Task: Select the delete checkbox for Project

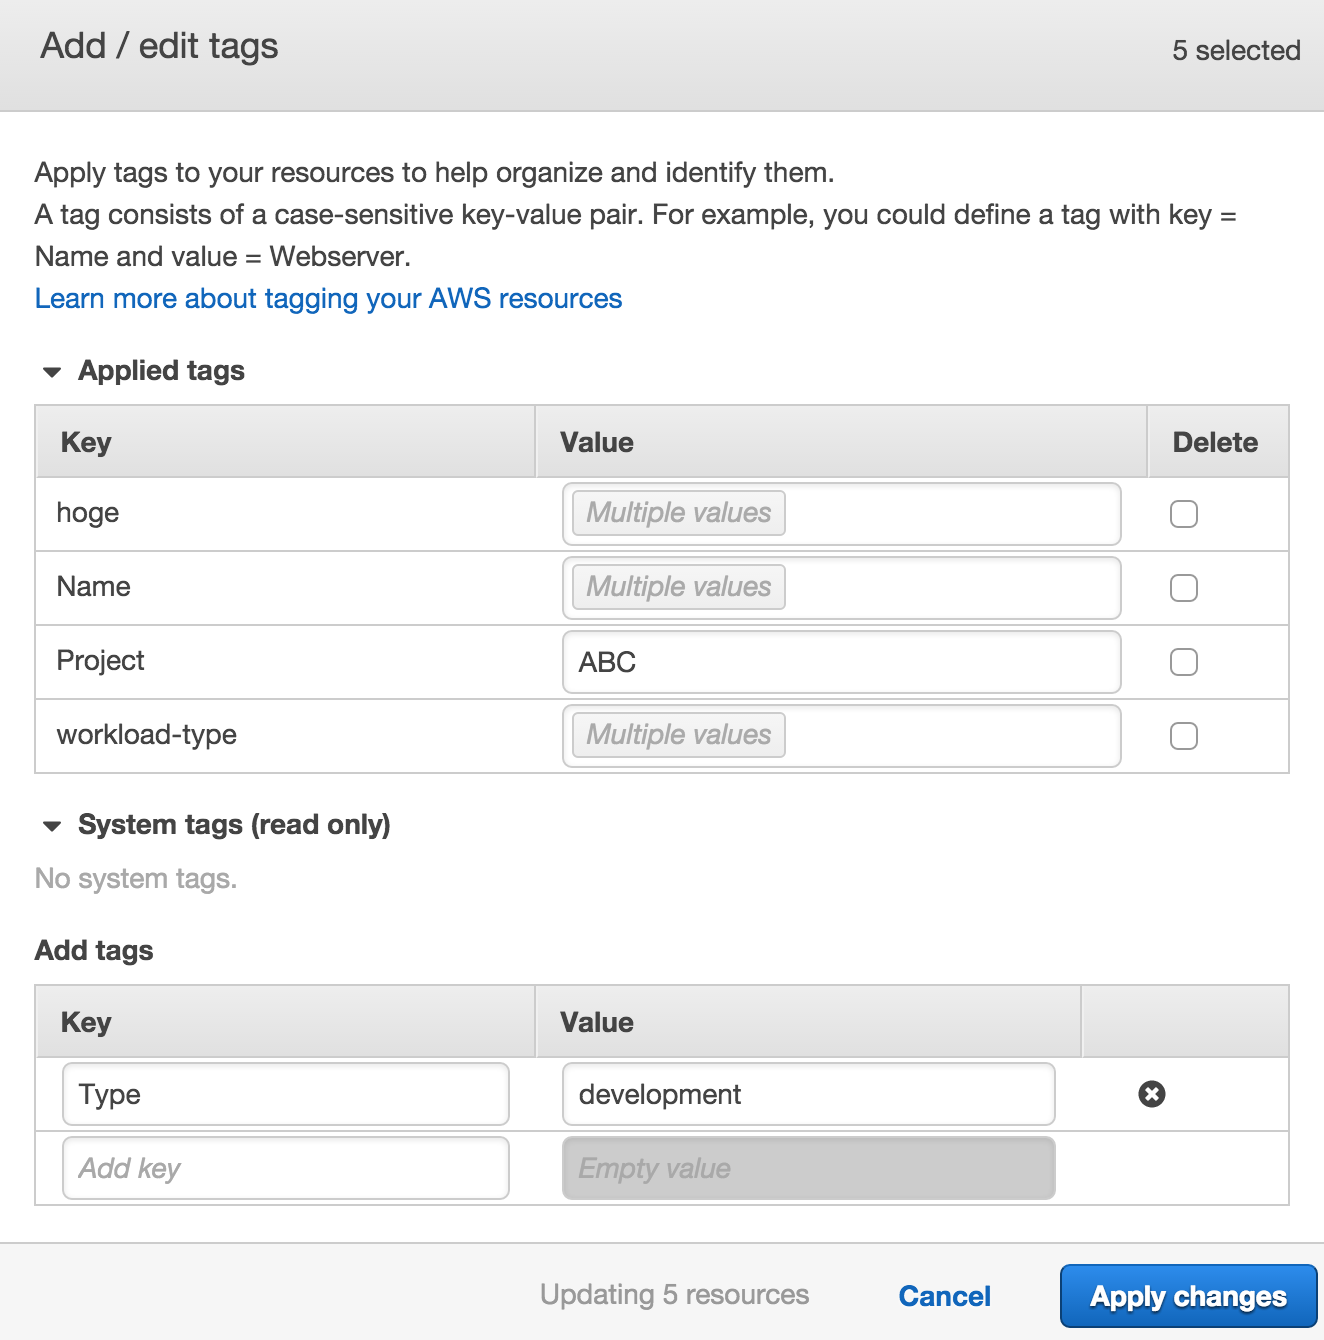Action: point(1183,662)
